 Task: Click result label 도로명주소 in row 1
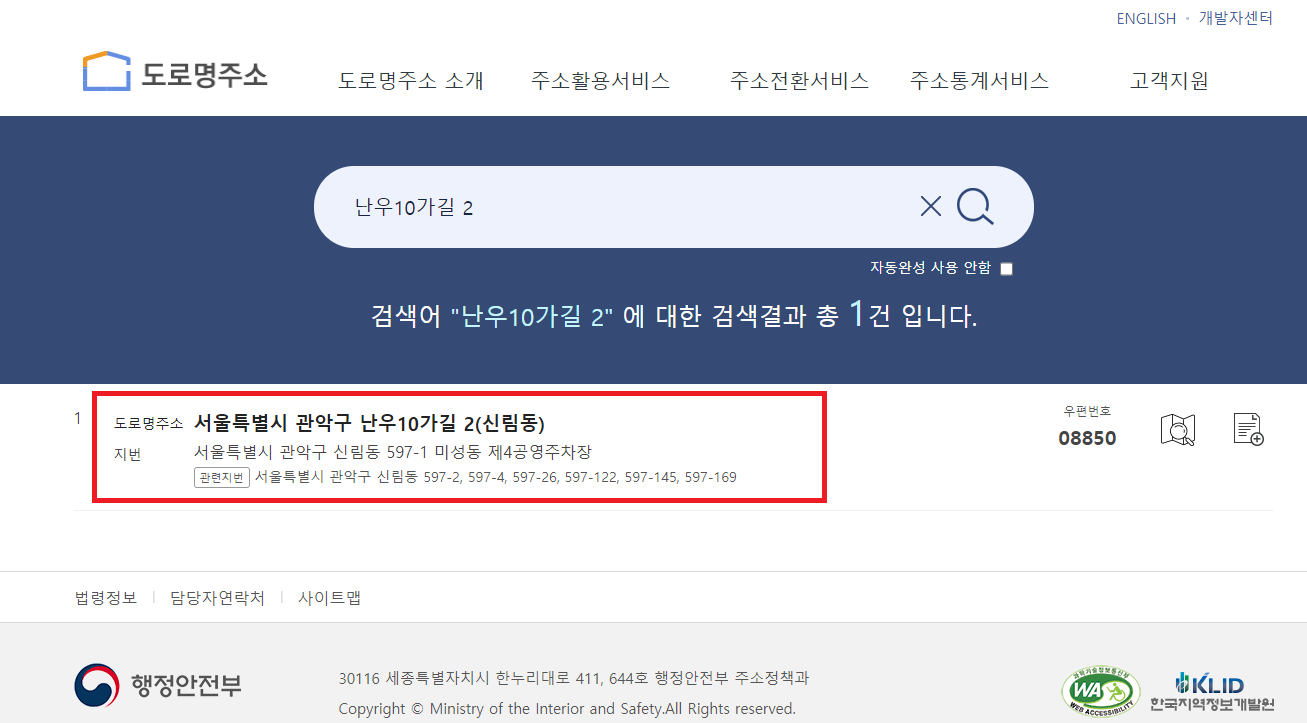(x=148, y=424)
